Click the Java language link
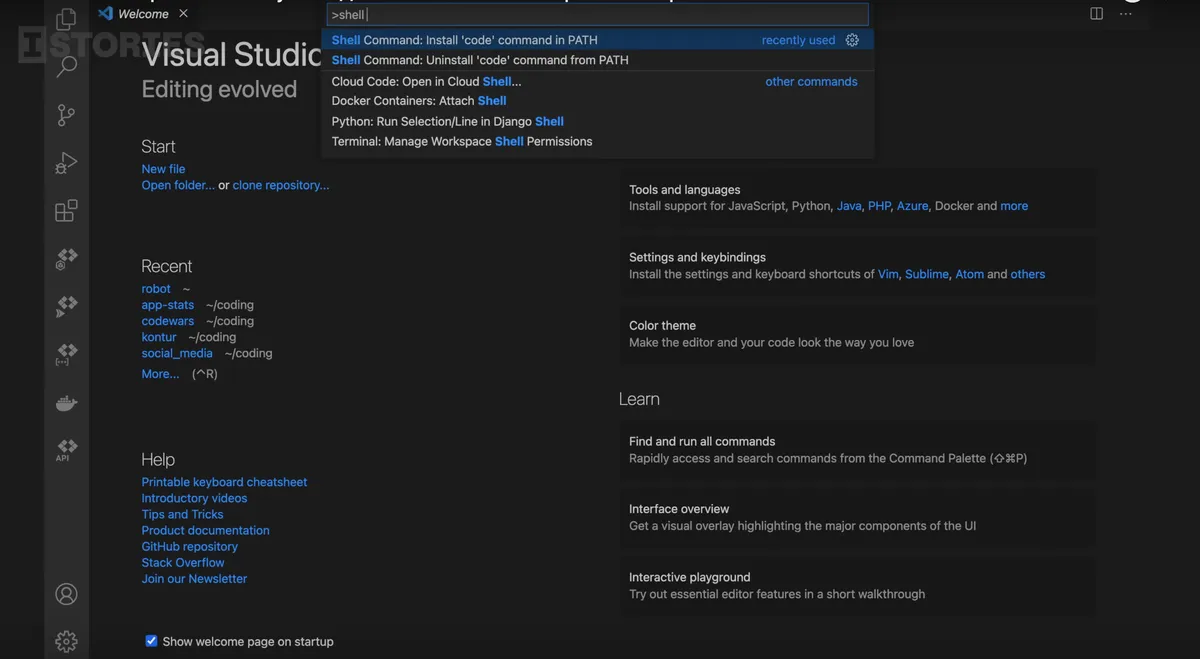Image resolution: width=1200 pixels, height=659 pixels. [x=849, y=206]
